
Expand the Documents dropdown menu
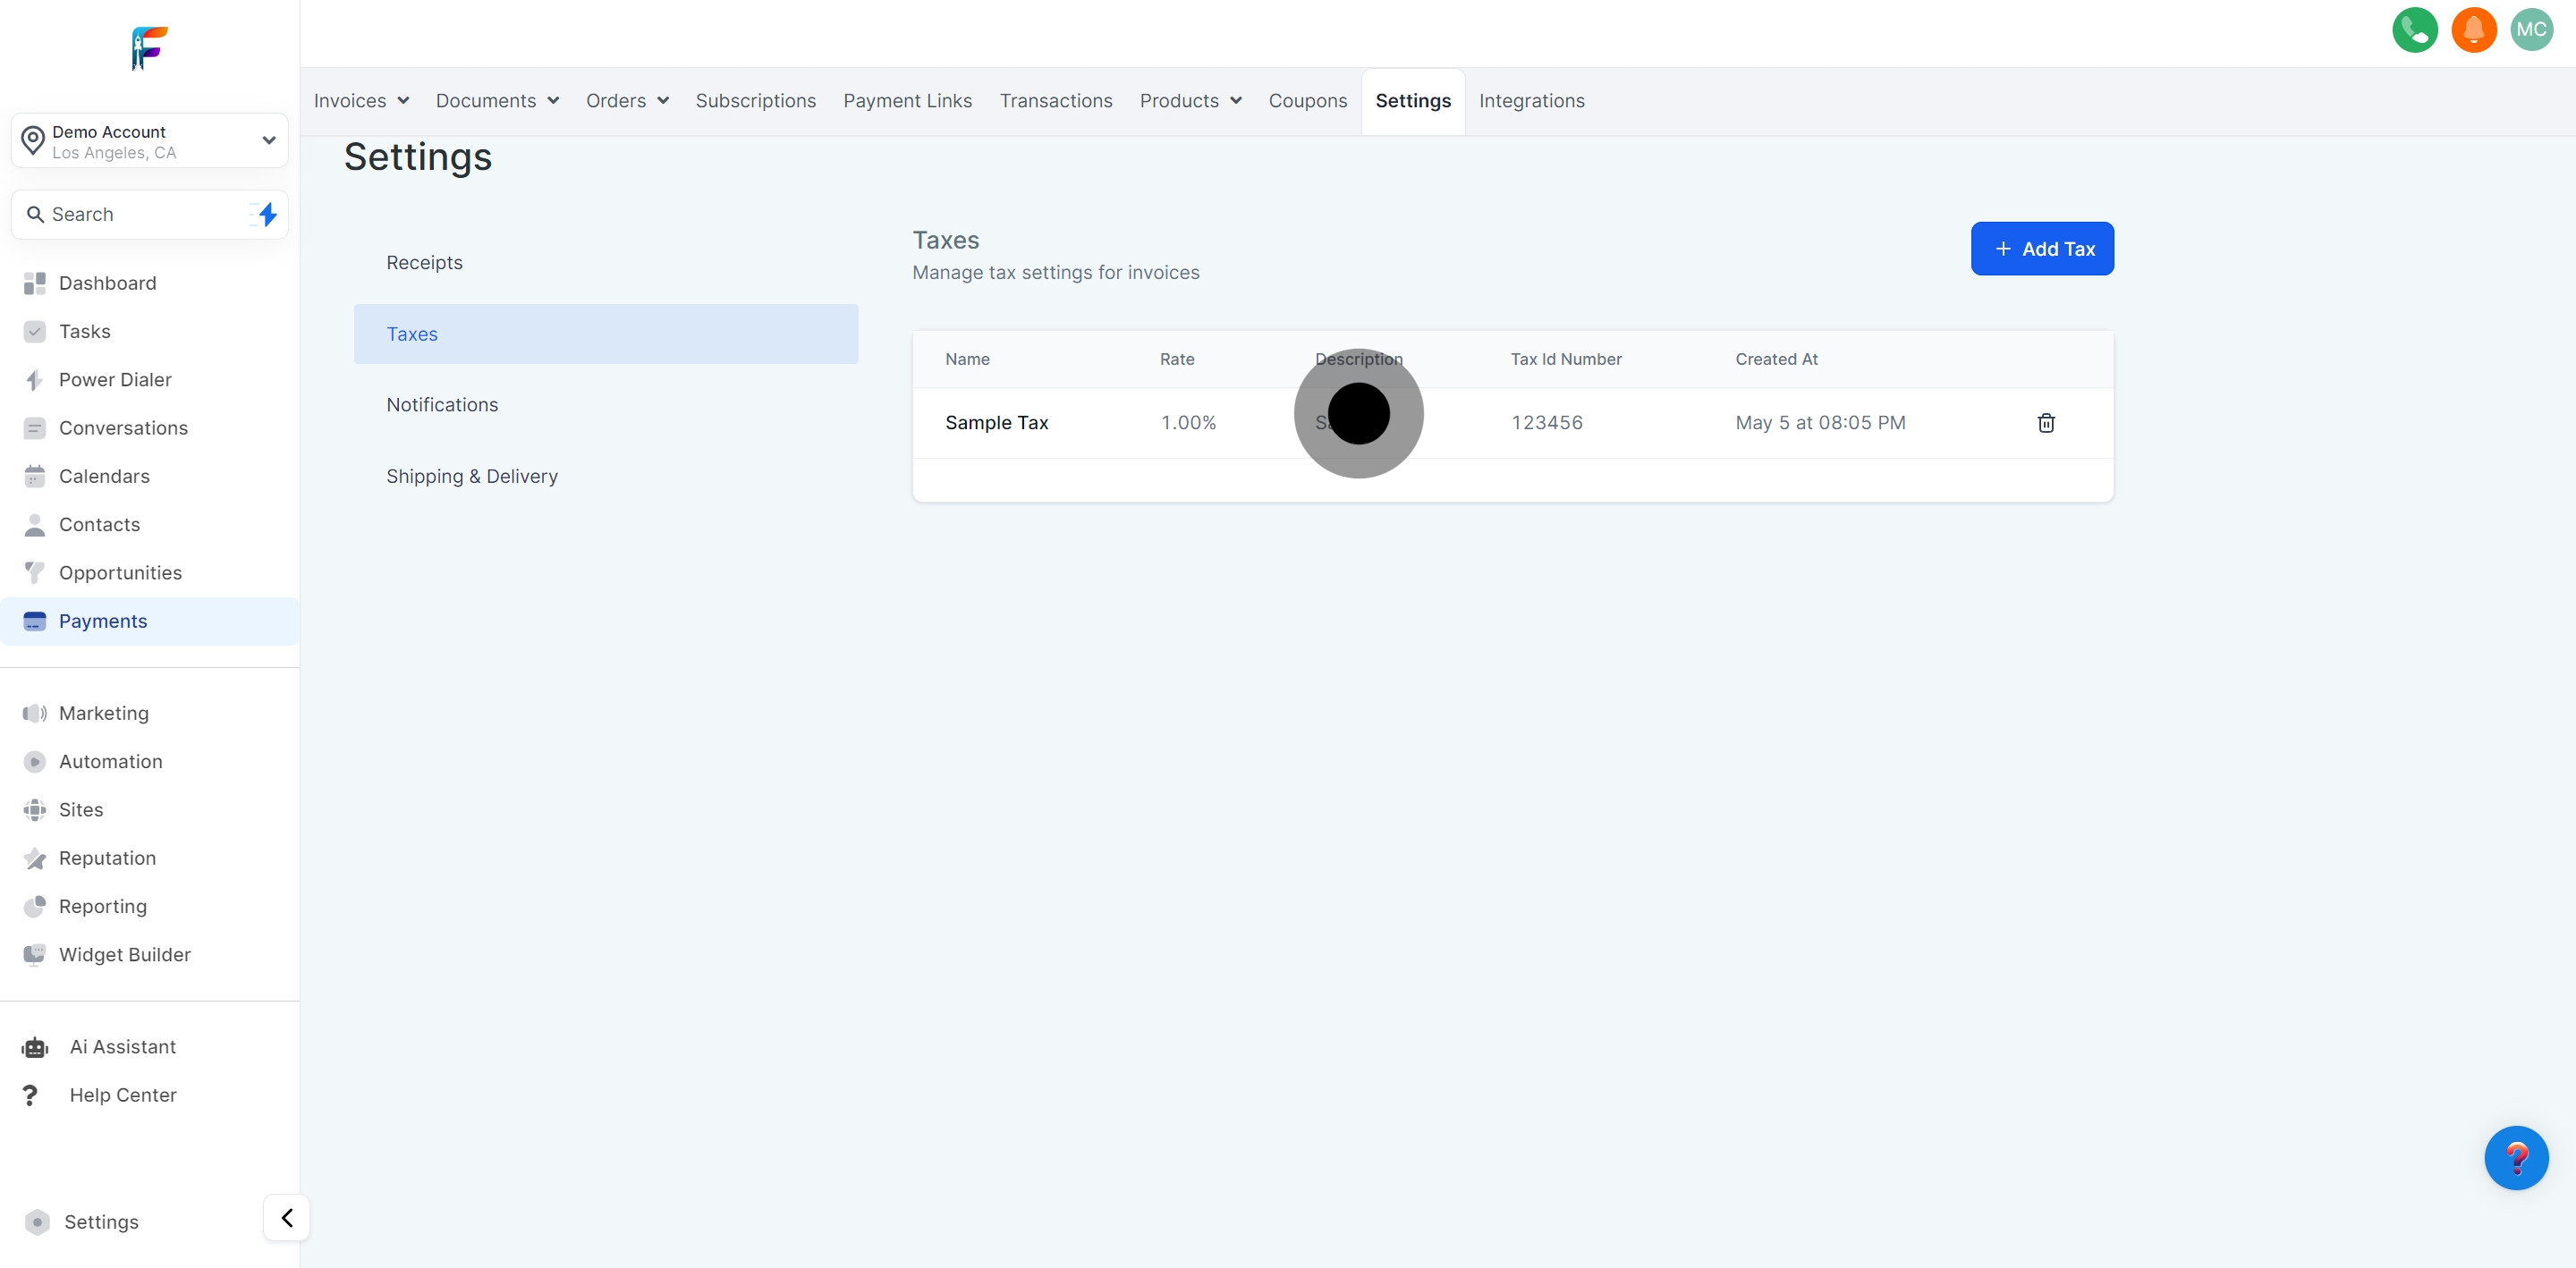point(497,101)
